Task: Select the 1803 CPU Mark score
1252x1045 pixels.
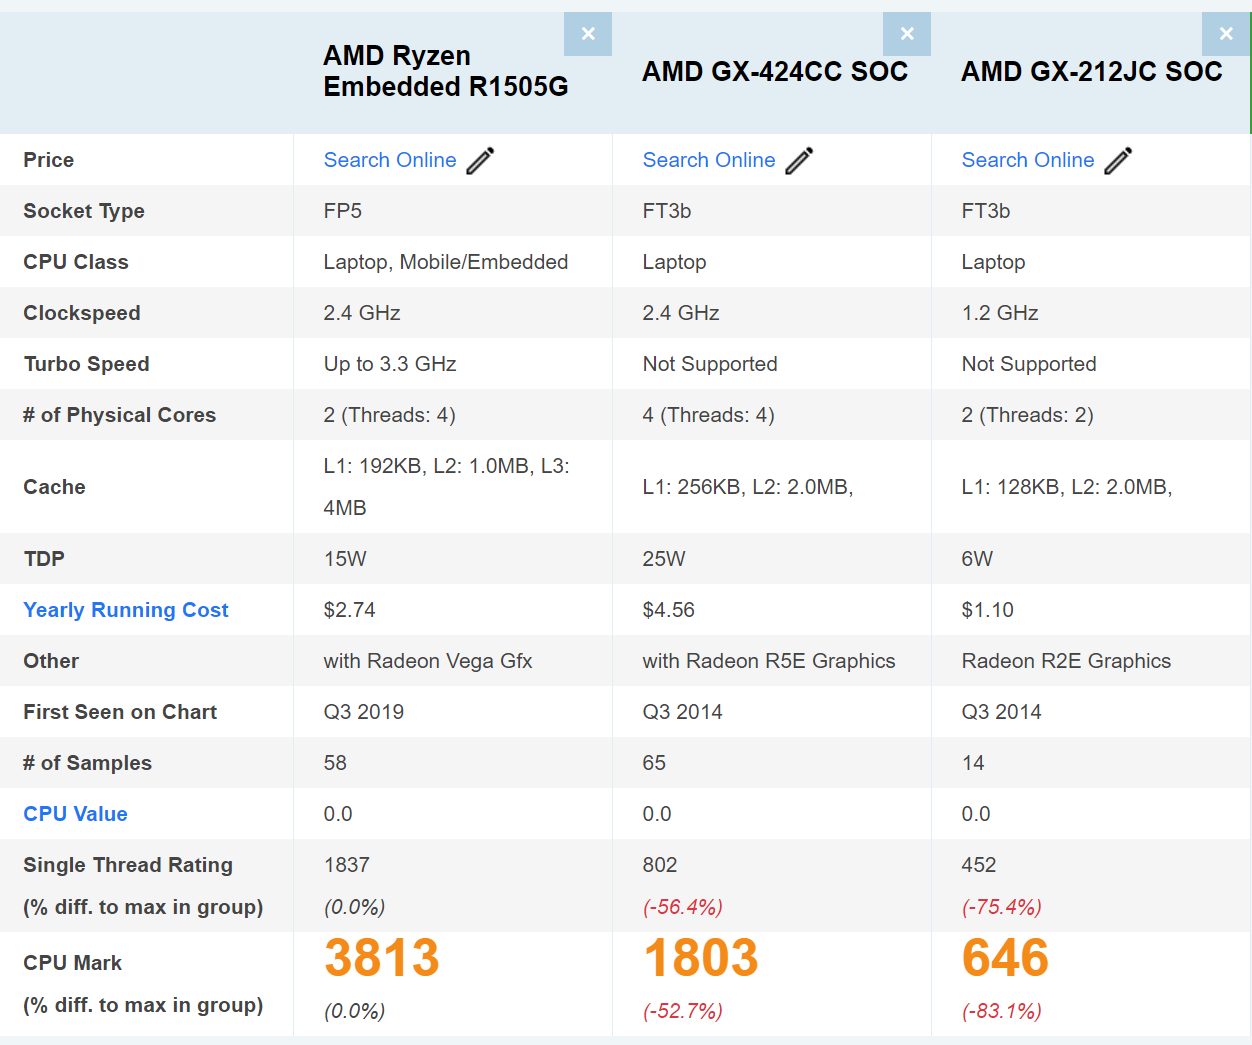Action: [x=701, y=958]
